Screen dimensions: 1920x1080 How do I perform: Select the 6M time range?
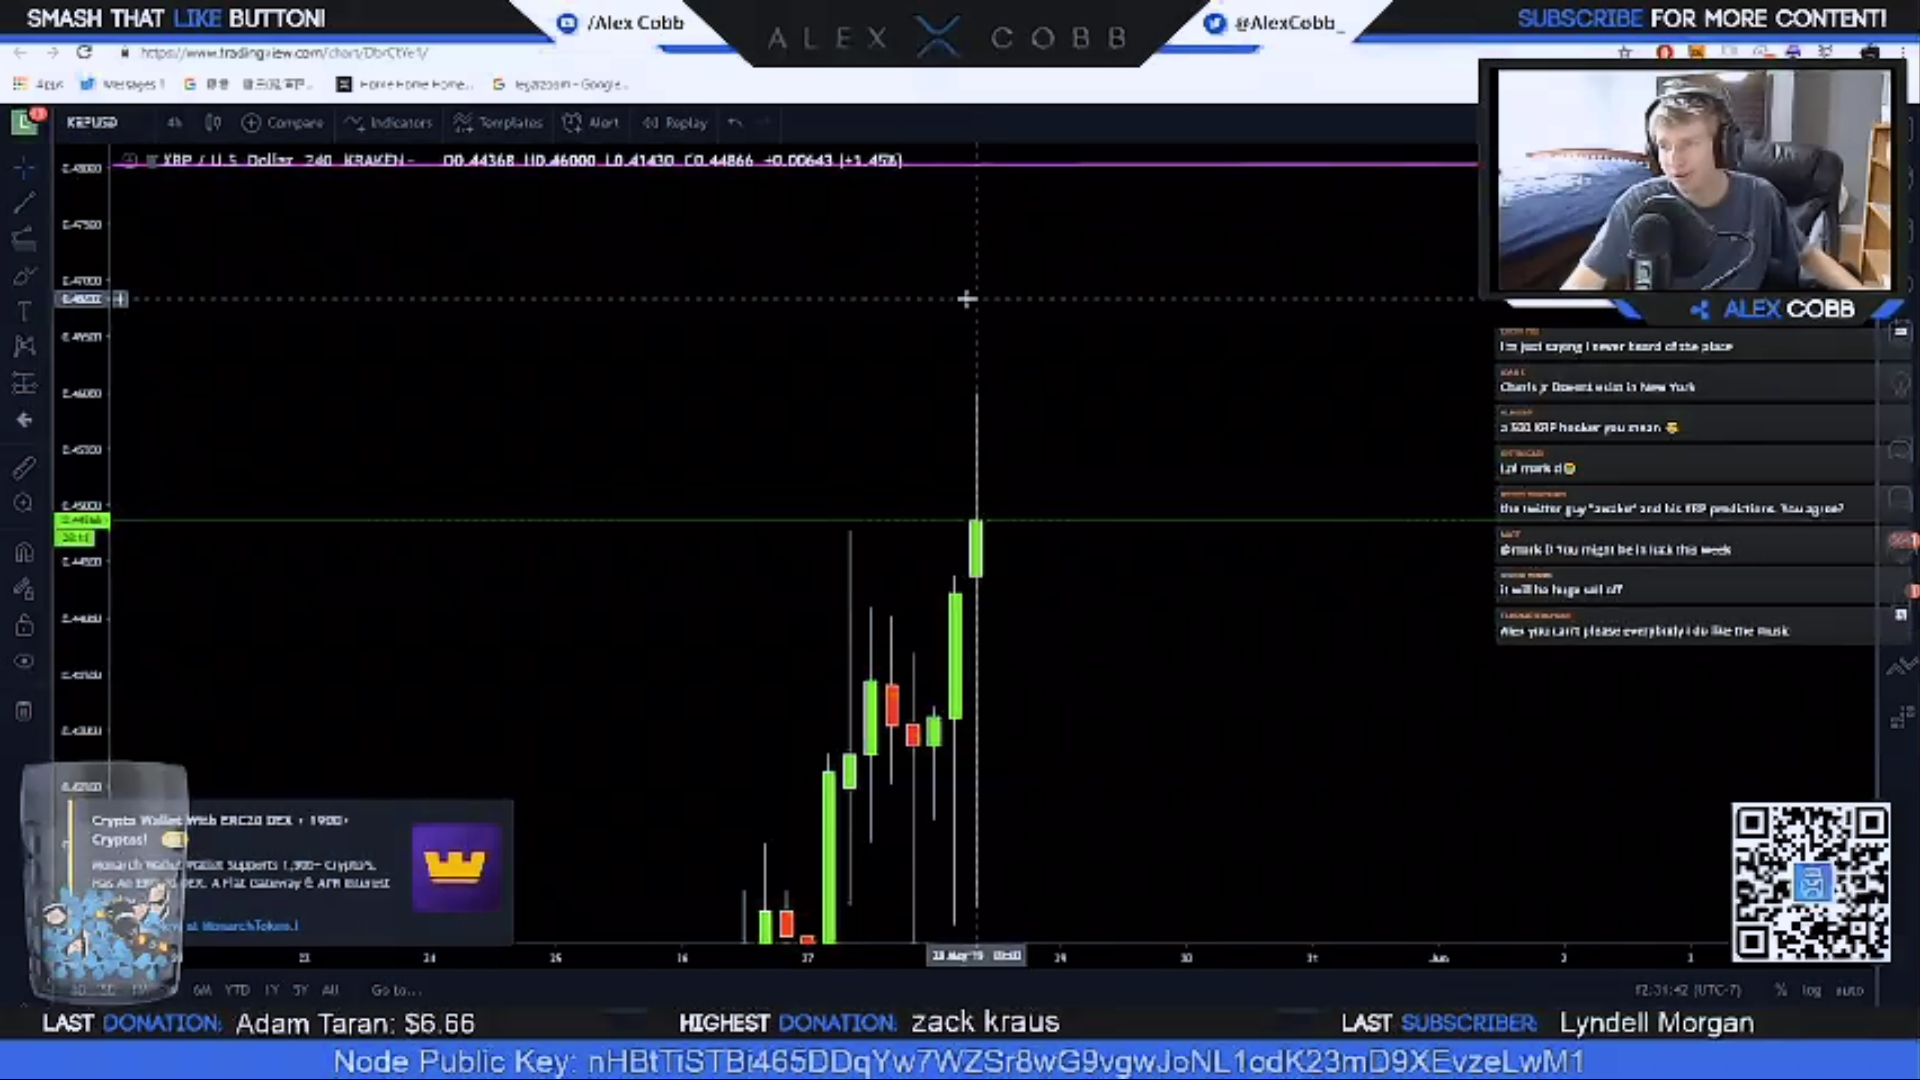point(202,990)
